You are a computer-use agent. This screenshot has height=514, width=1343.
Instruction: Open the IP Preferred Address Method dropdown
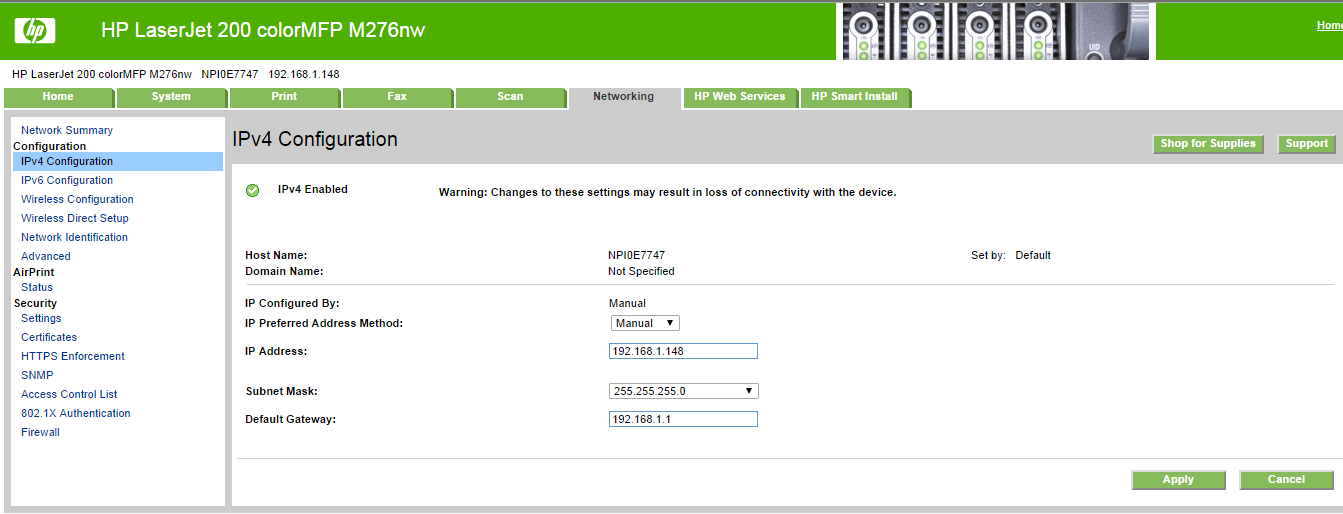click(x=645, y=323)
